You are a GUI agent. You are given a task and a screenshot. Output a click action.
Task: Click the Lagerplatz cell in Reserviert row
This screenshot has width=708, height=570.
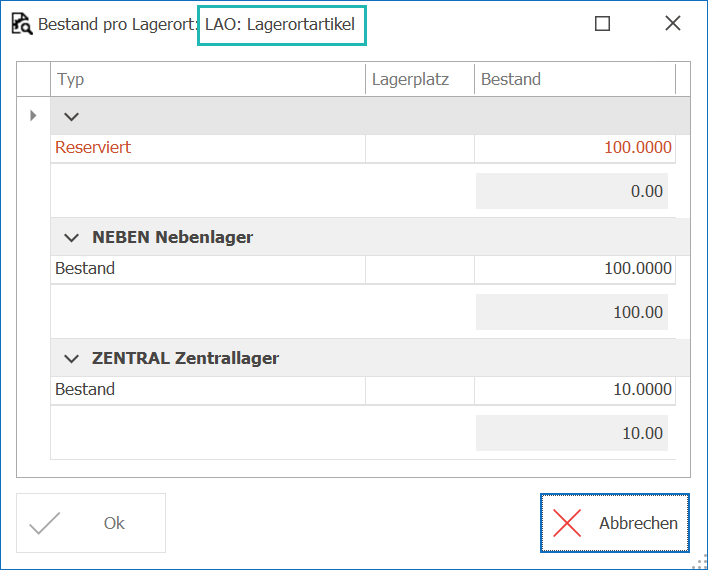tap(420, 148)
